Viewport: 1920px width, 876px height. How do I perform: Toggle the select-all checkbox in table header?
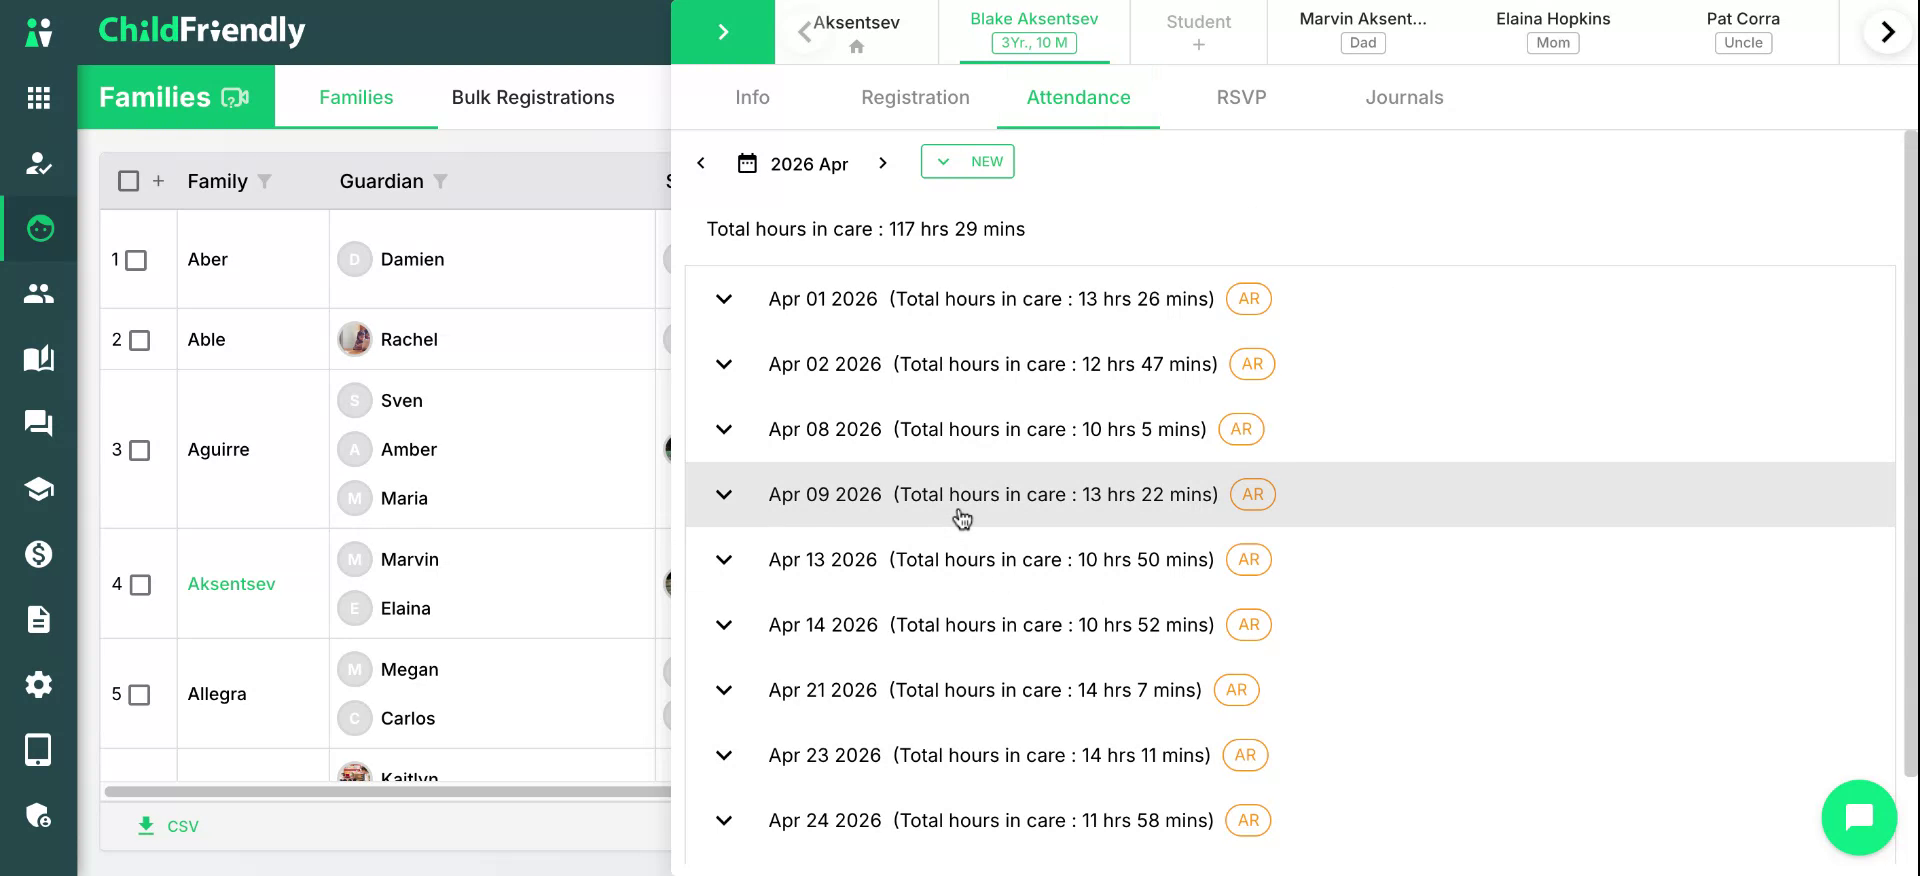[128, 181]
